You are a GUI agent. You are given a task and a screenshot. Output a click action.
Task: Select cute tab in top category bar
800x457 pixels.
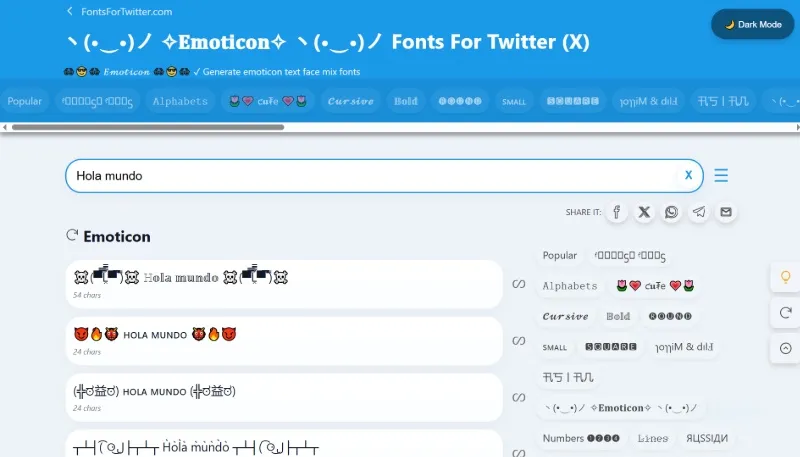tap(268, 101)
